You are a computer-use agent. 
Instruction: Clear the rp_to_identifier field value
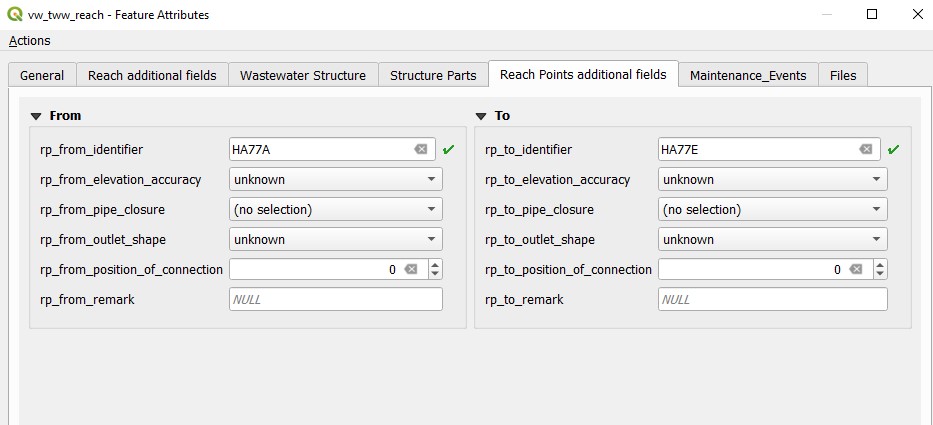click(866, 149)
